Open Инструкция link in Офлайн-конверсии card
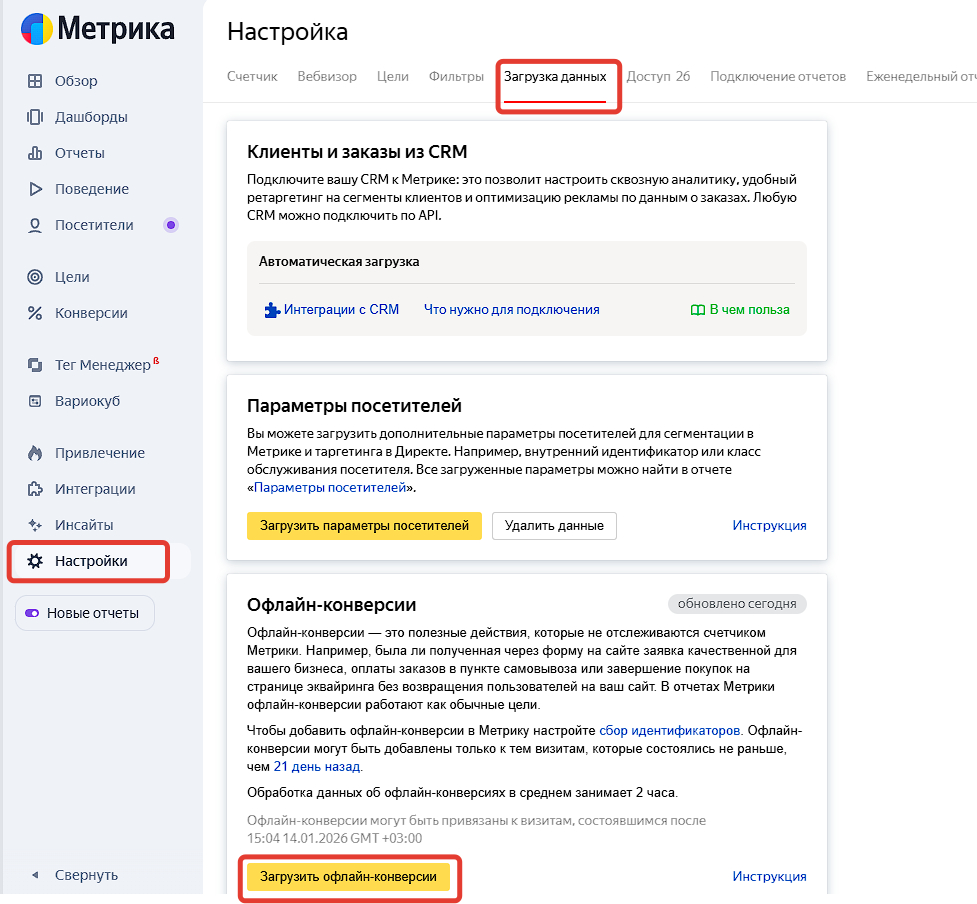This screenshot has height=904, width=977. pyautogui.click(x=769, y=876)
